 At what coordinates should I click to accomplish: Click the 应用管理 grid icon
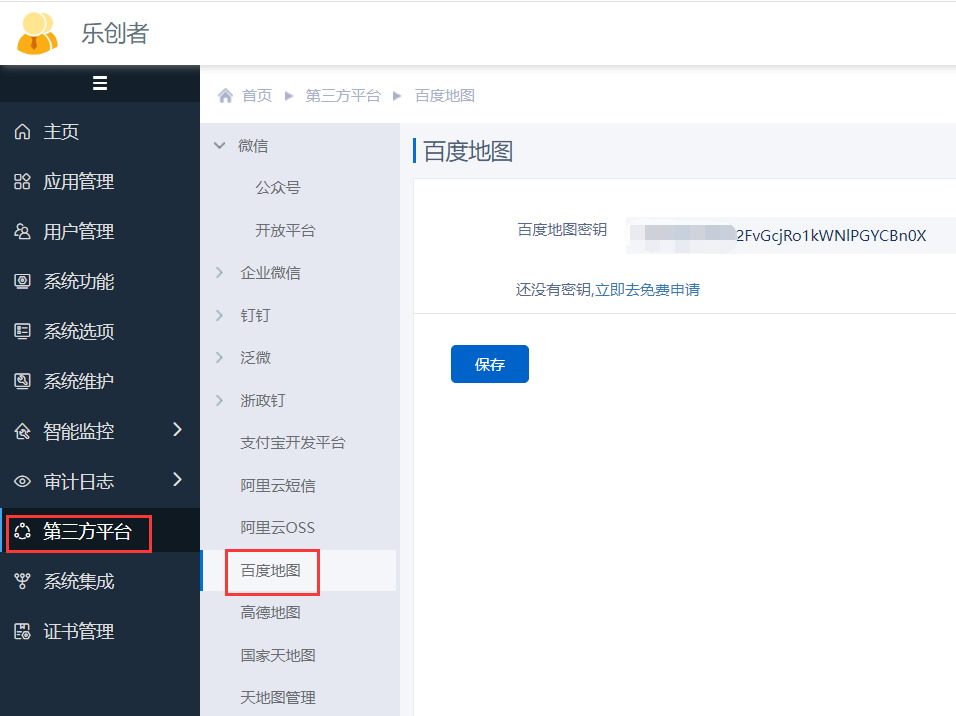[x=22, y=182]
